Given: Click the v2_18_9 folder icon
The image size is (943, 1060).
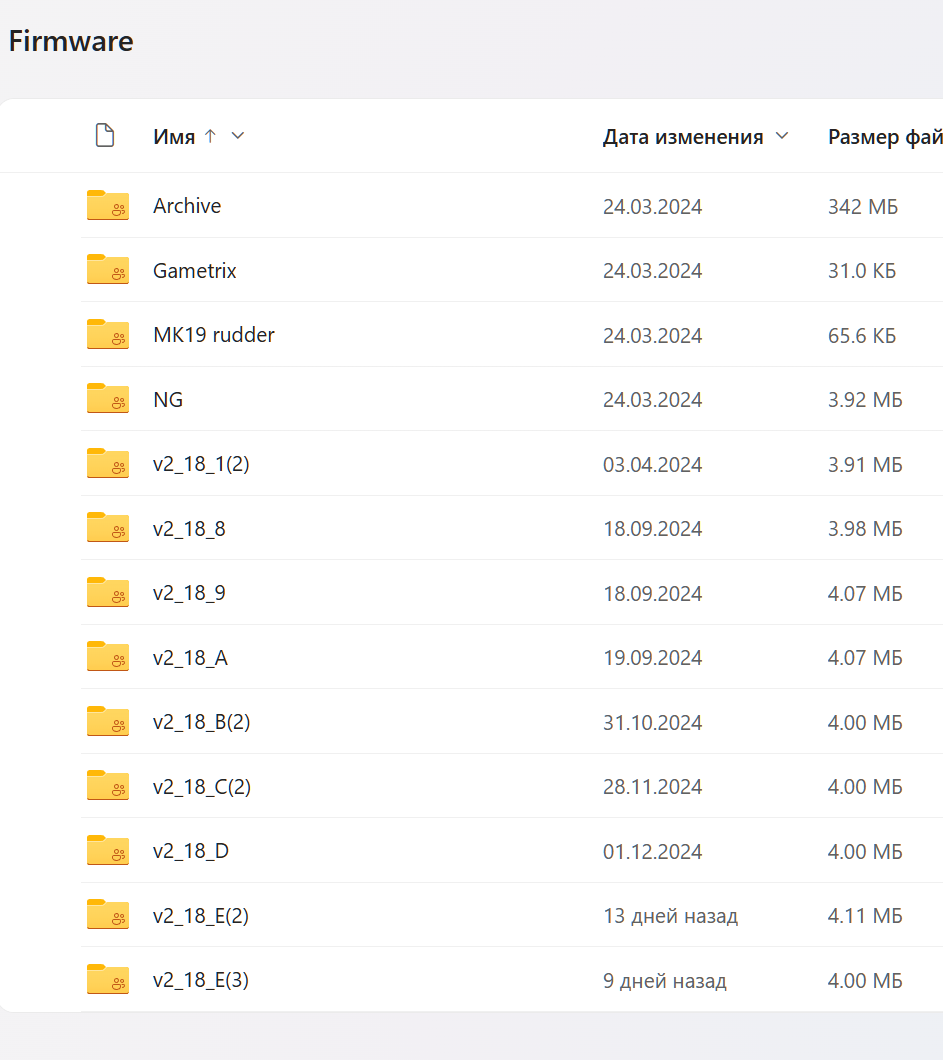Looking at the screenshot, I should tap(107, 592).
